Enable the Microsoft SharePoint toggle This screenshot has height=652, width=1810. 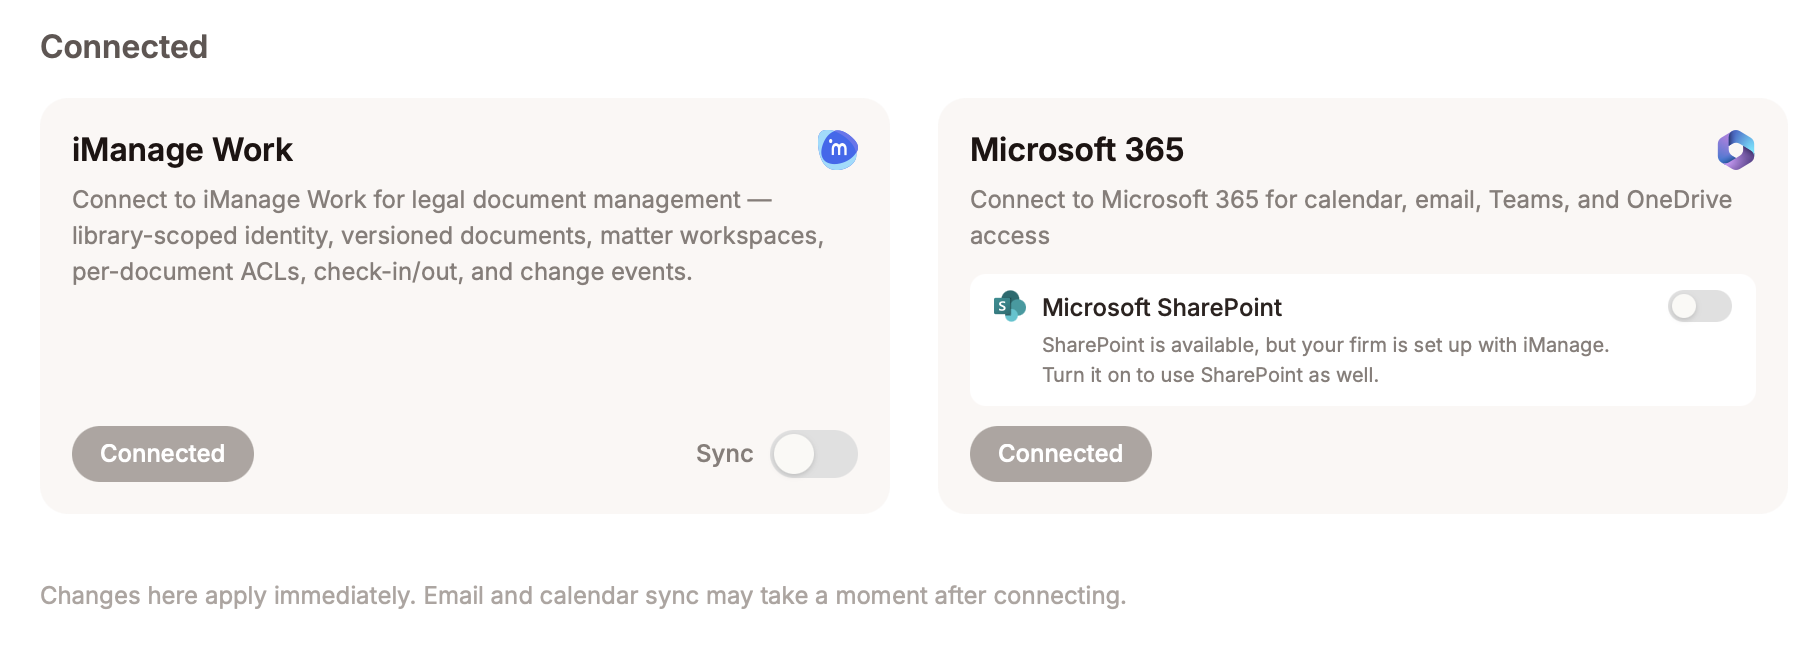(x=1700, y=306)
